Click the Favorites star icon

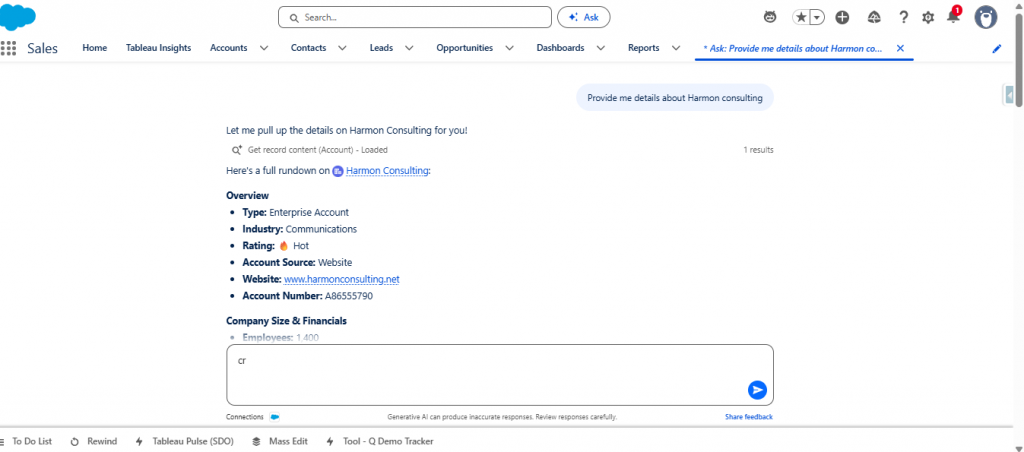[x=801, y=17]
